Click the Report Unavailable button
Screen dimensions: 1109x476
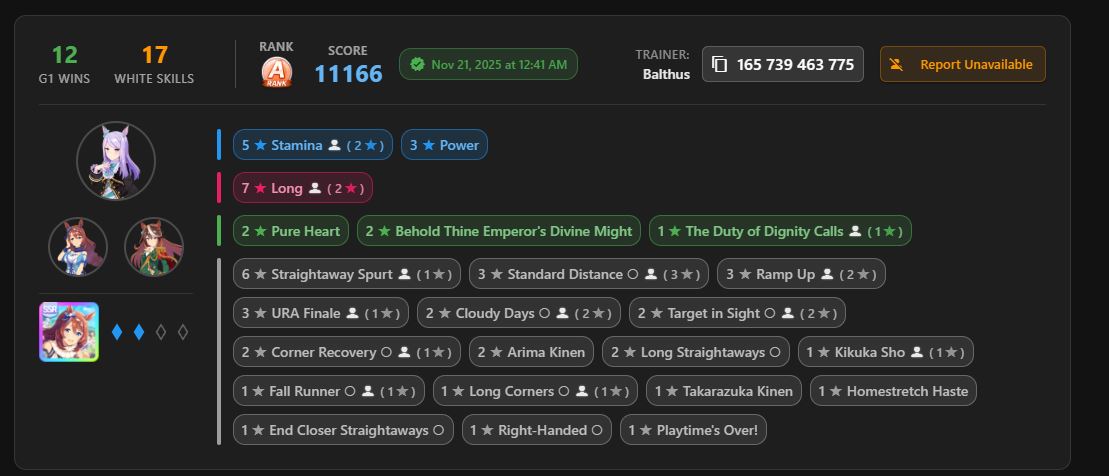pyautogui.click(x=963, y=64)
